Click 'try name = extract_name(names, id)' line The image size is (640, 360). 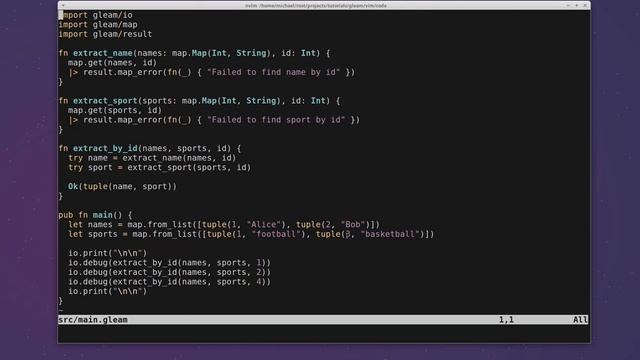tap(152, 158)
